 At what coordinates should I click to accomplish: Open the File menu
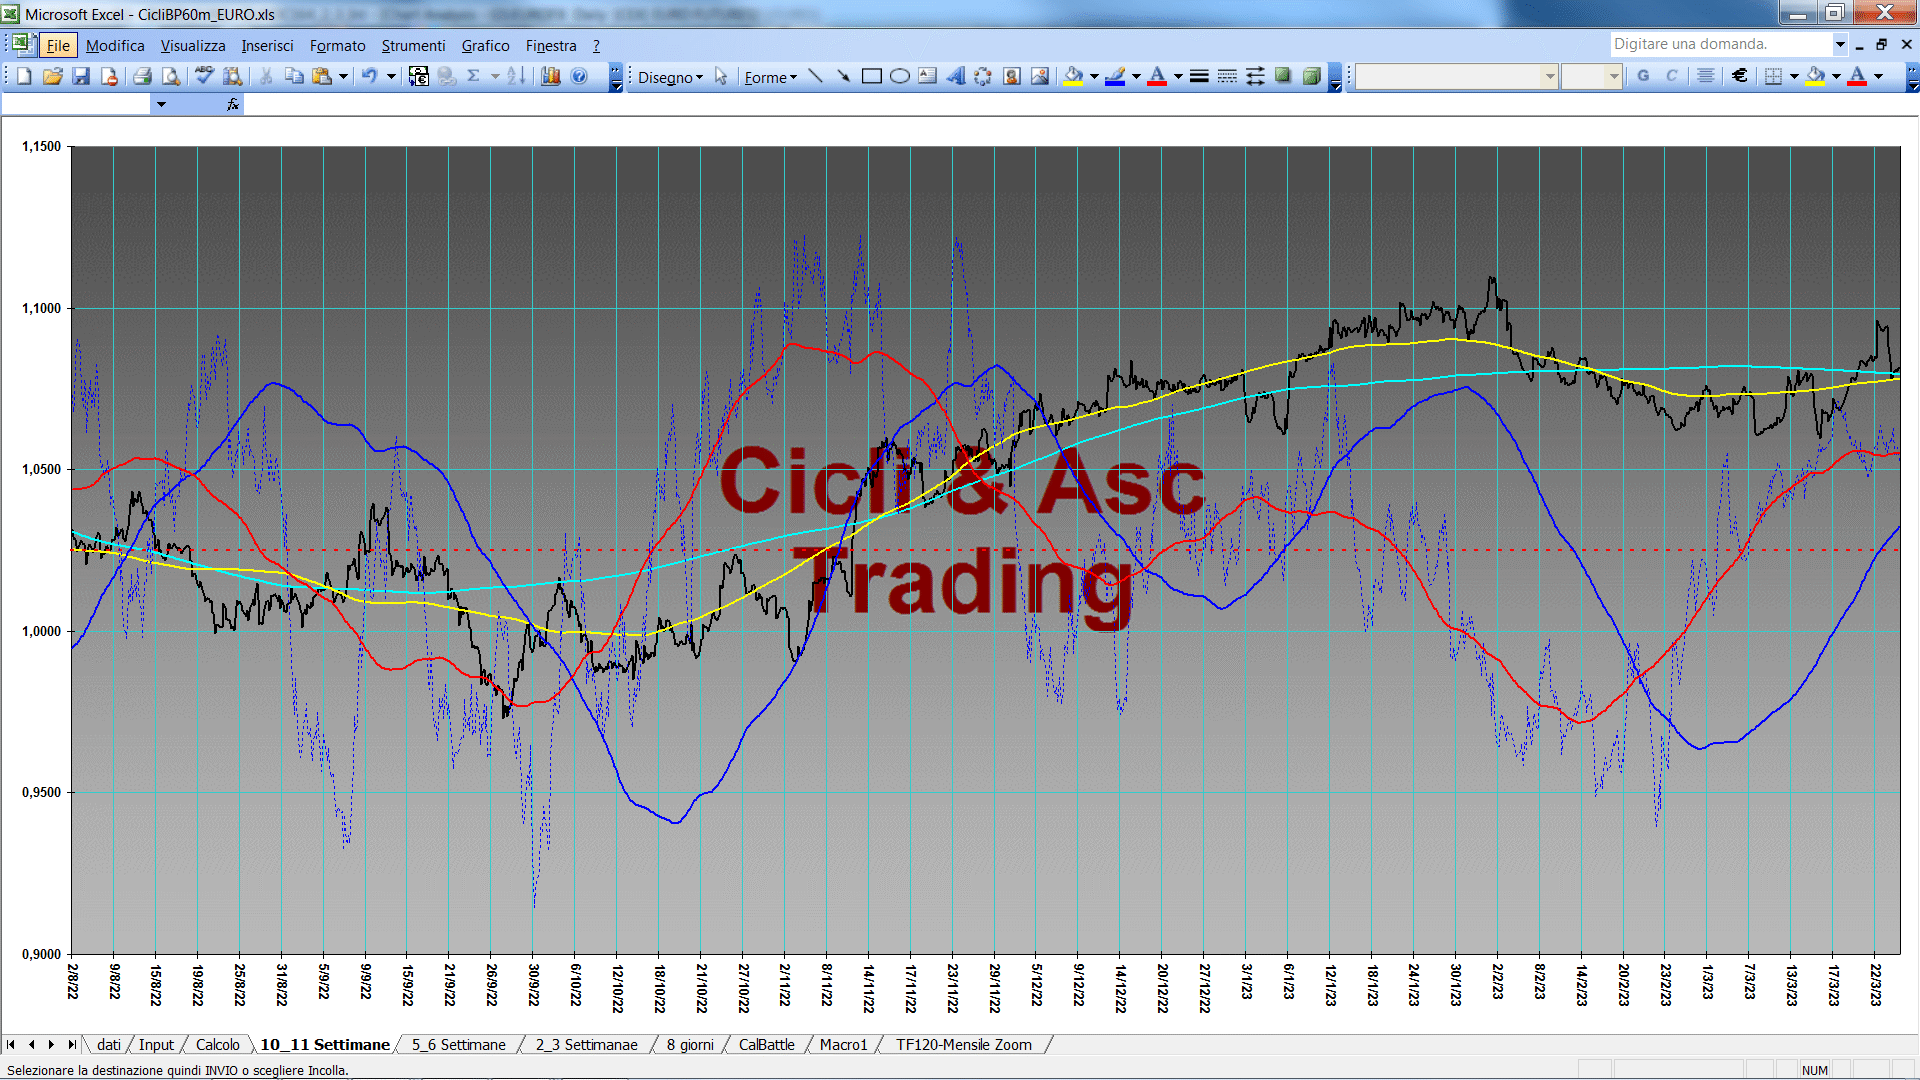point(58,46)
